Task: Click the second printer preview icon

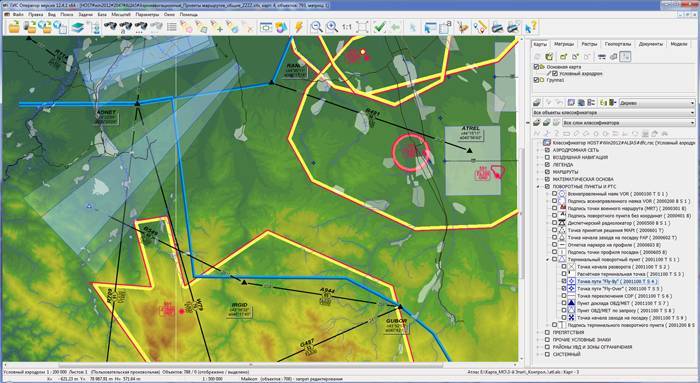Action: coord(513,27)
